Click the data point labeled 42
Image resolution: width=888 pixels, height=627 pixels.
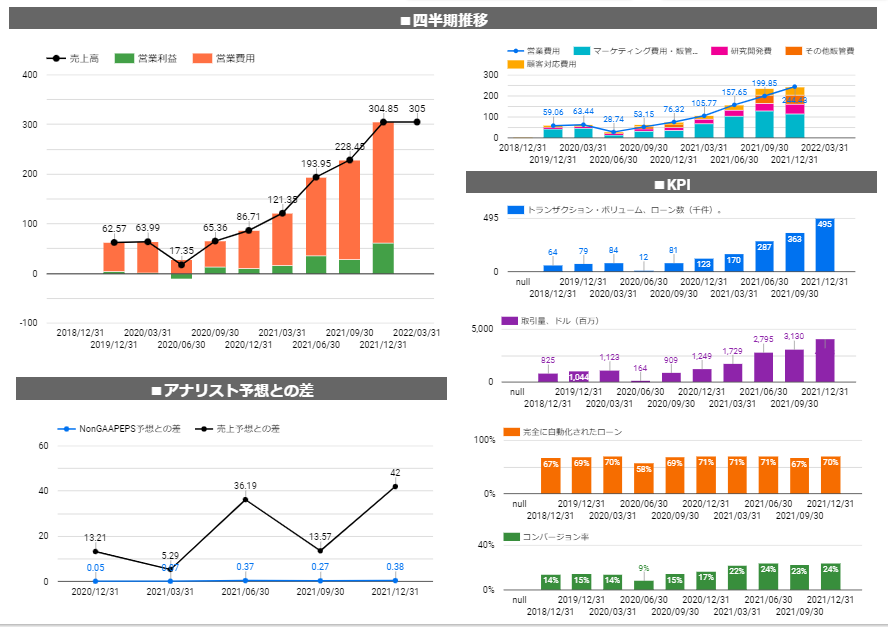click(395, 487)
